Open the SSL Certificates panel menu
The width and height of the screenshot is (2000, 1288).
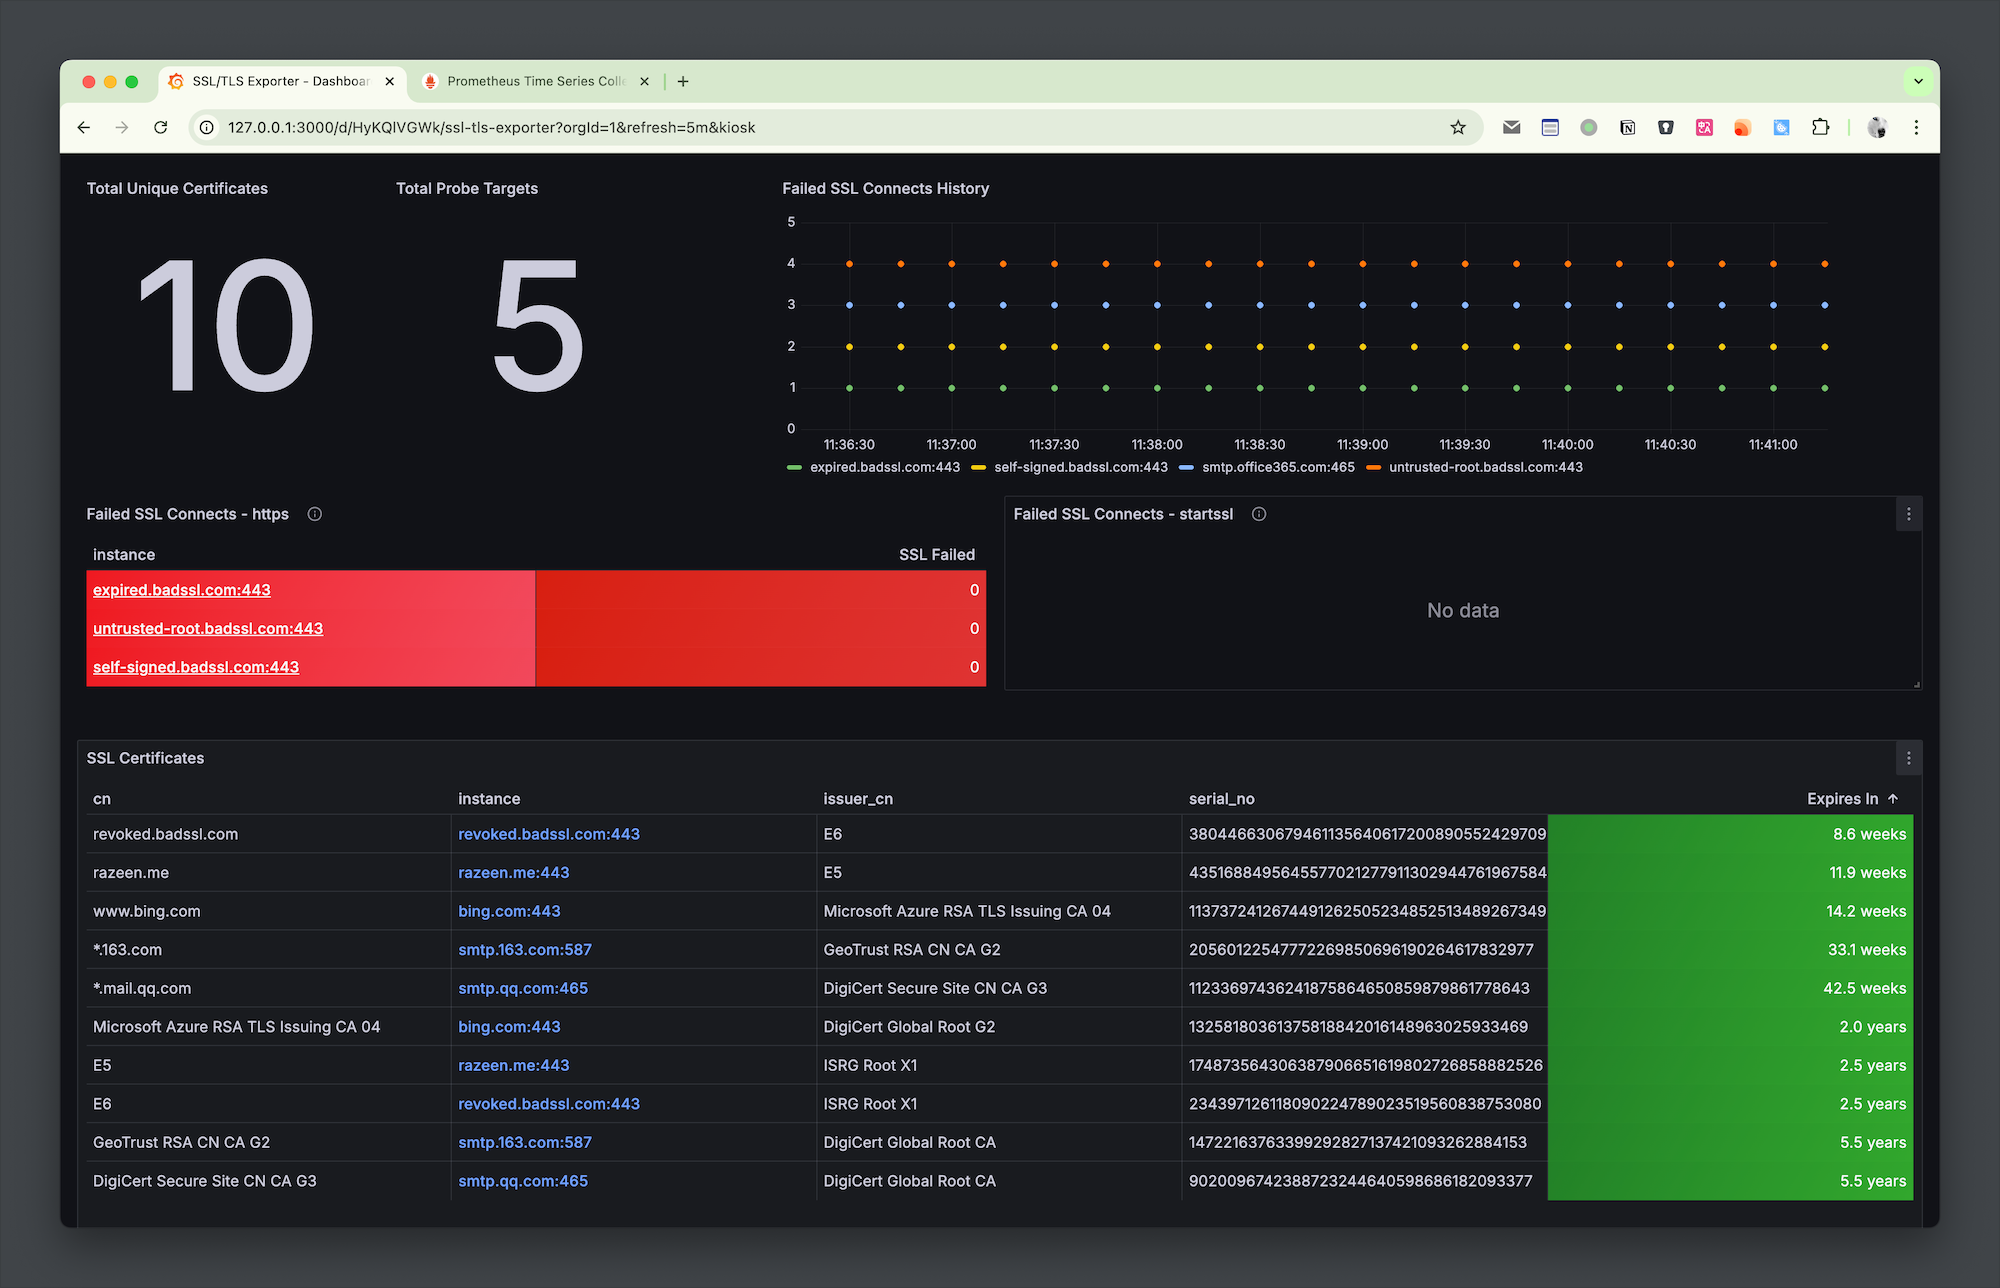(x=1908, y=758)
